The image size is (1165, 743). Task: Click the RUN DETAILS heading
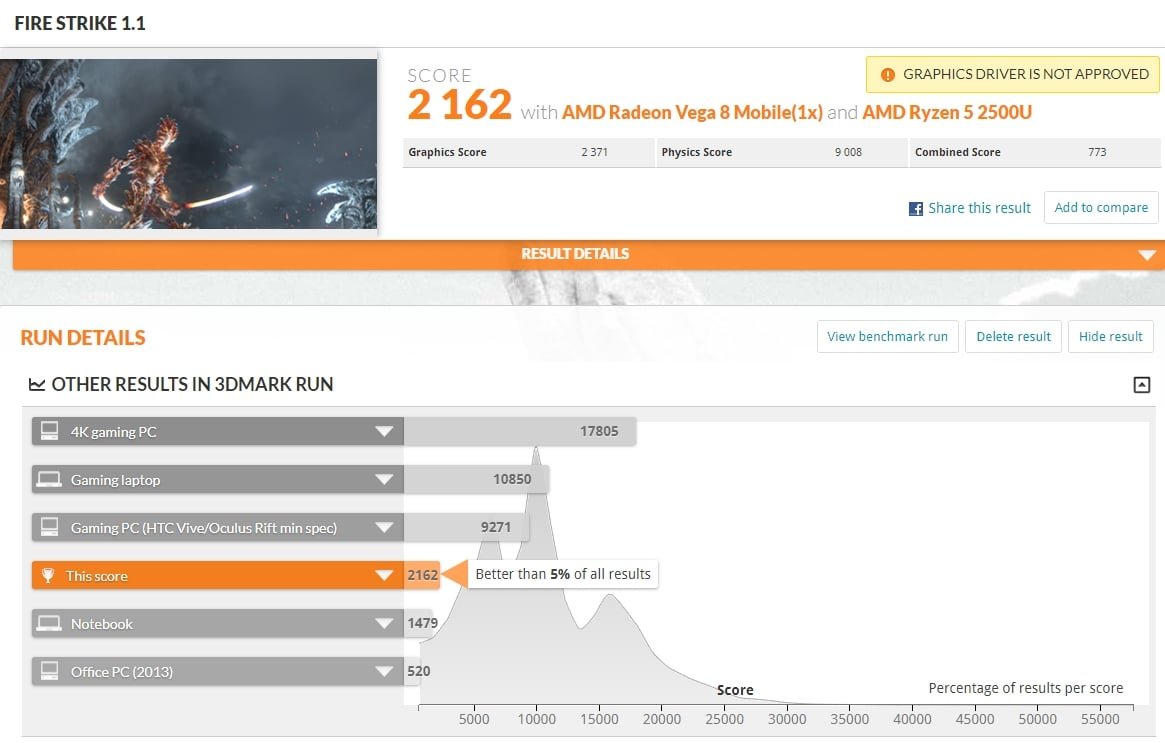(82, 337)
